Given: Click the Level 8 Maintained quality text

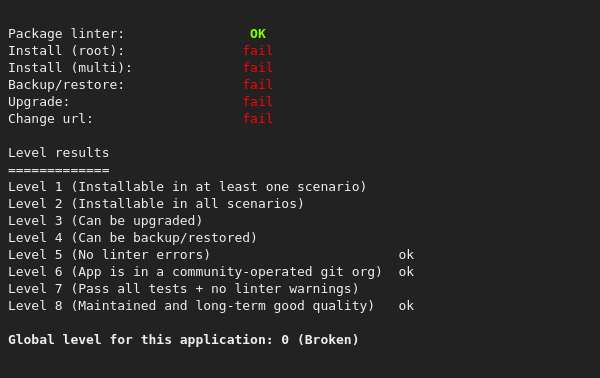Looking at the screenshot, I should (x=191, y=306).
